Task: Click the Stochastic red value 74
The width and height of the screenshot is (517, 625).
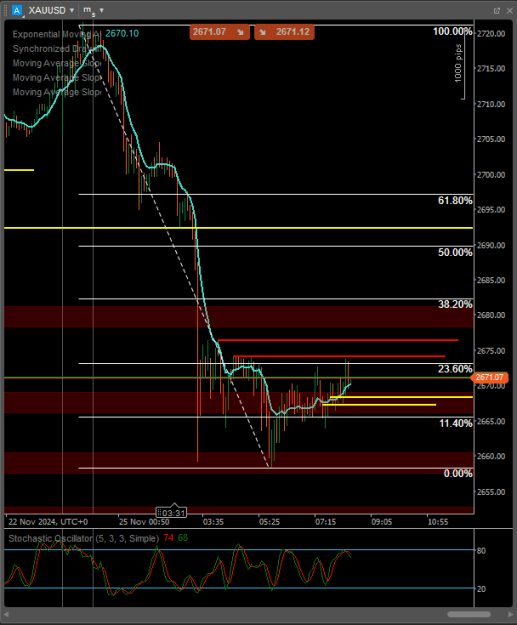Action: click(x=169, y=538)
